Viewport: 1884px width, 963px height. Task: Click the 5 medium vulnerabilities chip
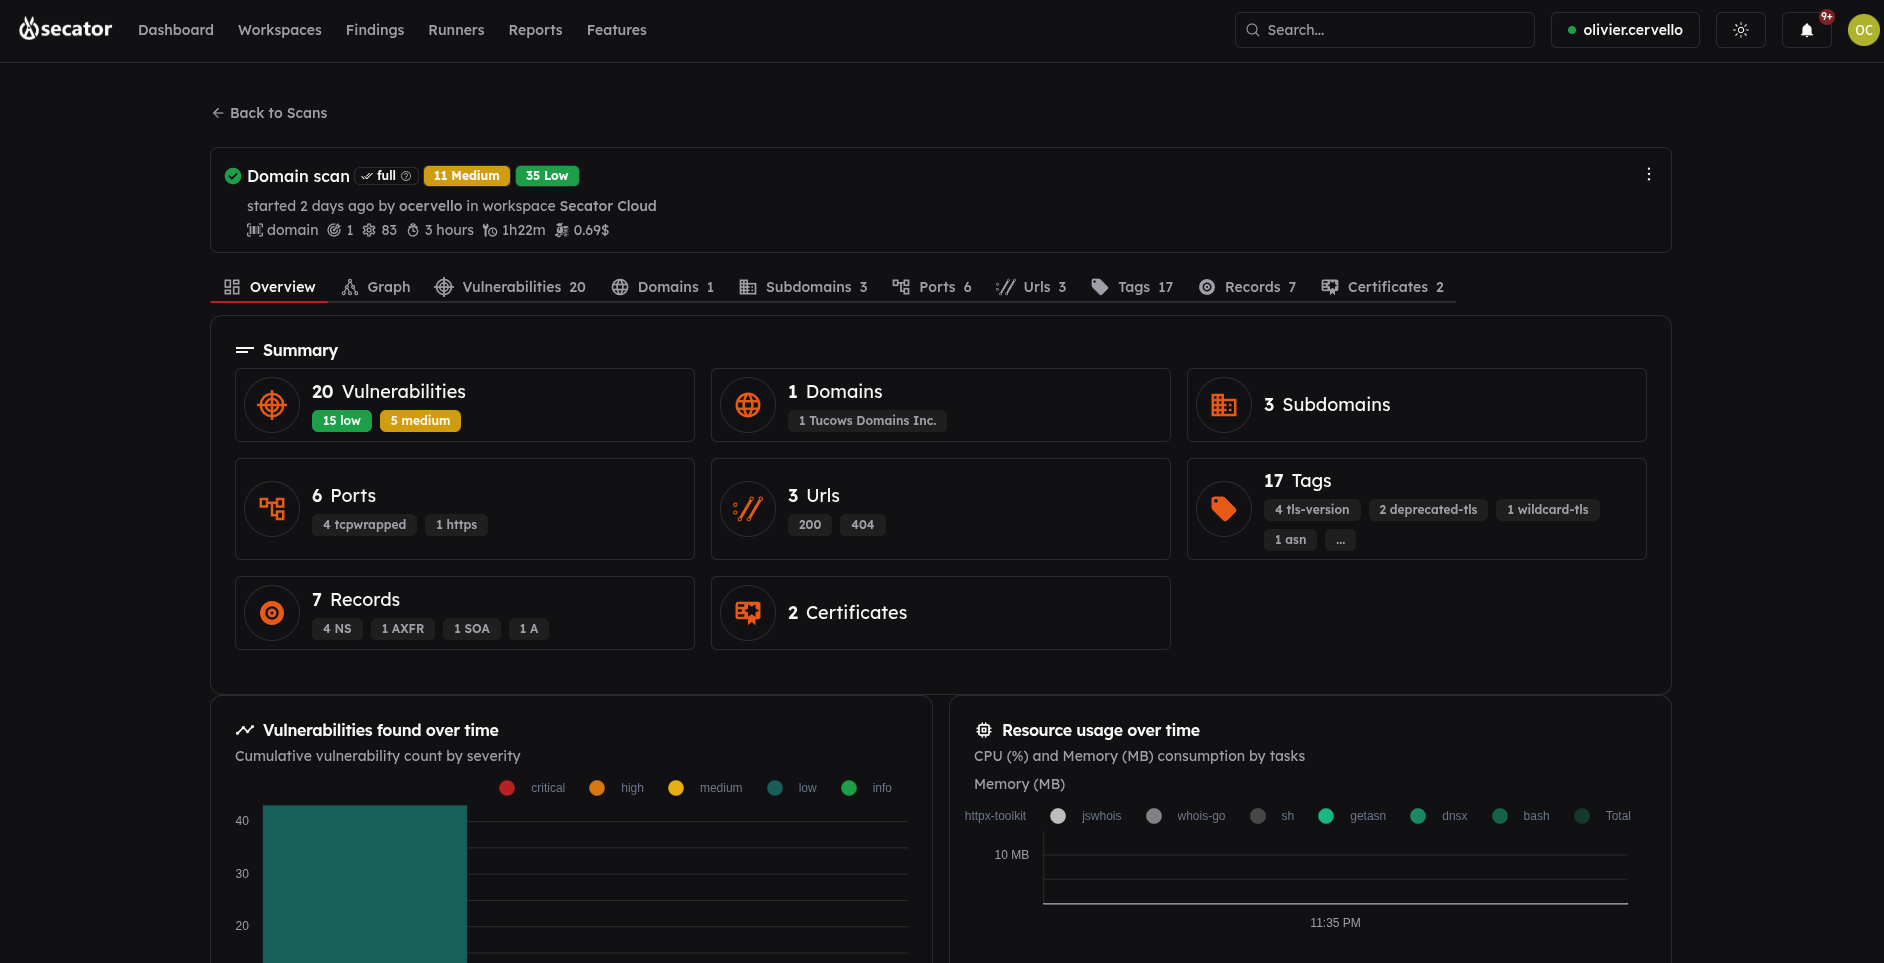pyautogui.click(x=420, y=421)
